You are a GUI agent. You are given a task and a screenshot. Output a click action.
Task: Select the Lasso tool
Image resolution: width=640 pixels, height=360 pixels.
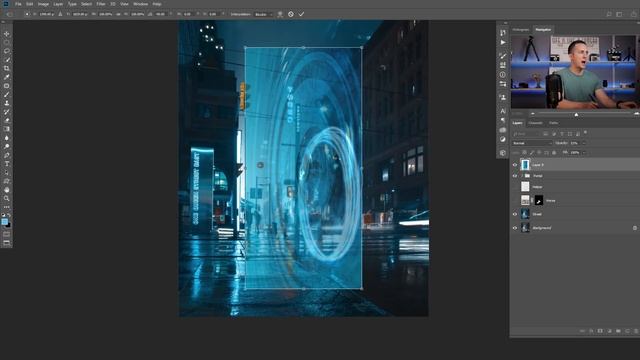click(x=7, y=51)
